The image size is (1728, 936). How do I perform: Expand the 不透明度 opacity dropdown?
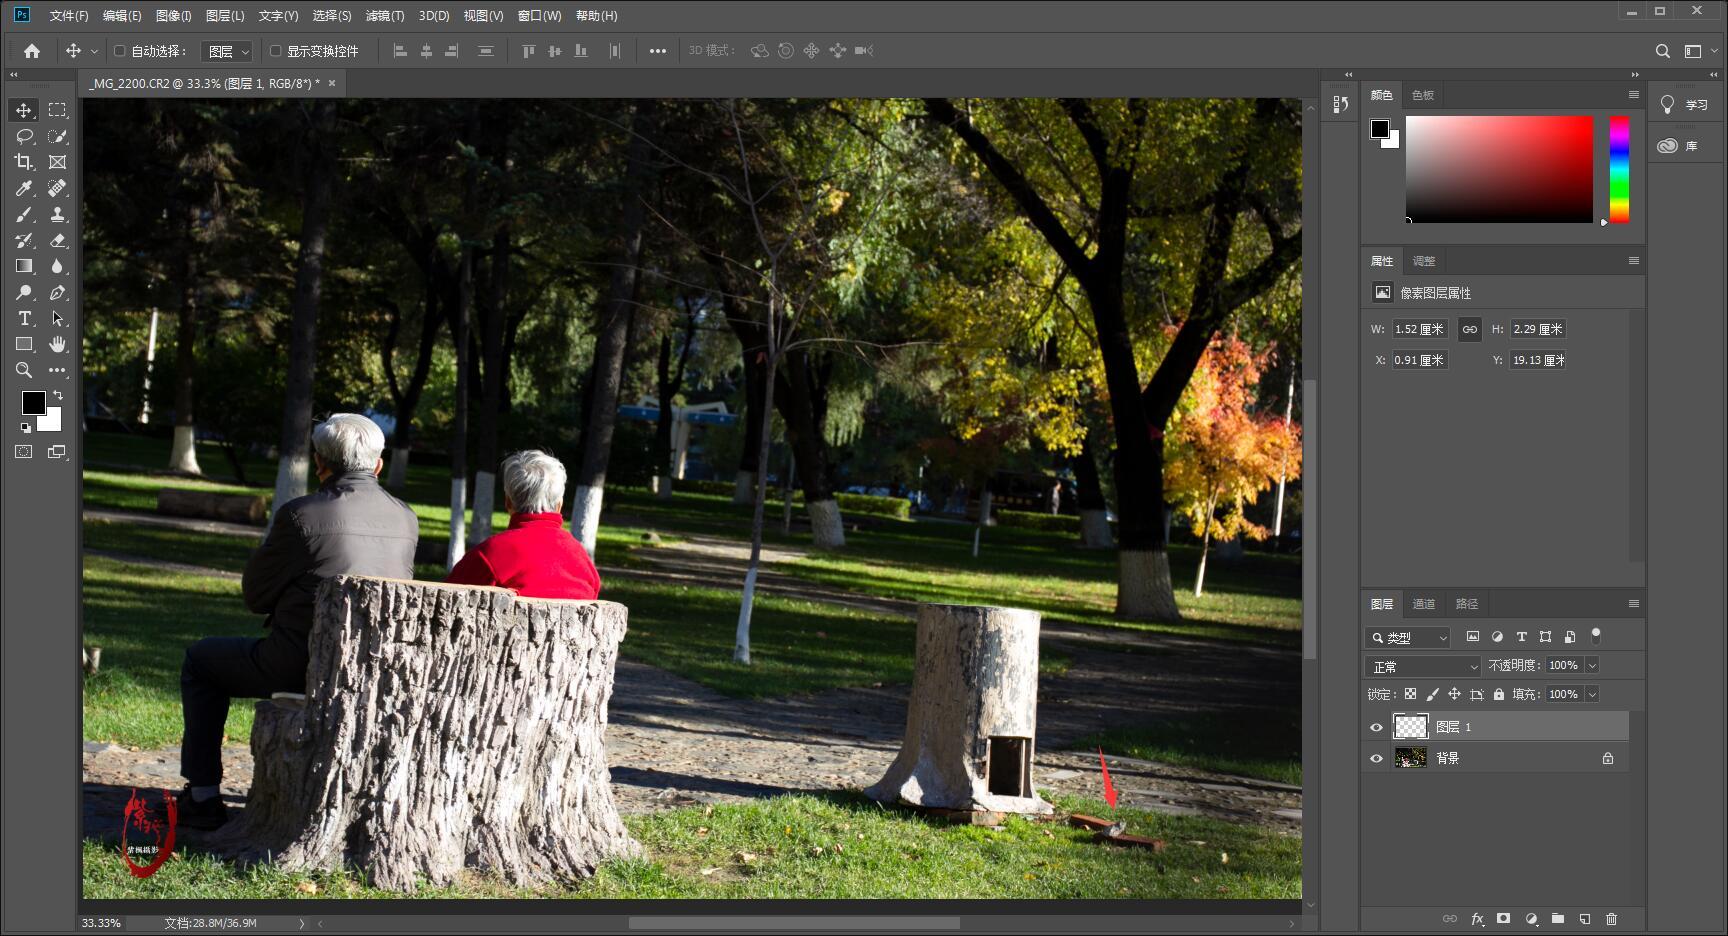coord(1593,666)
